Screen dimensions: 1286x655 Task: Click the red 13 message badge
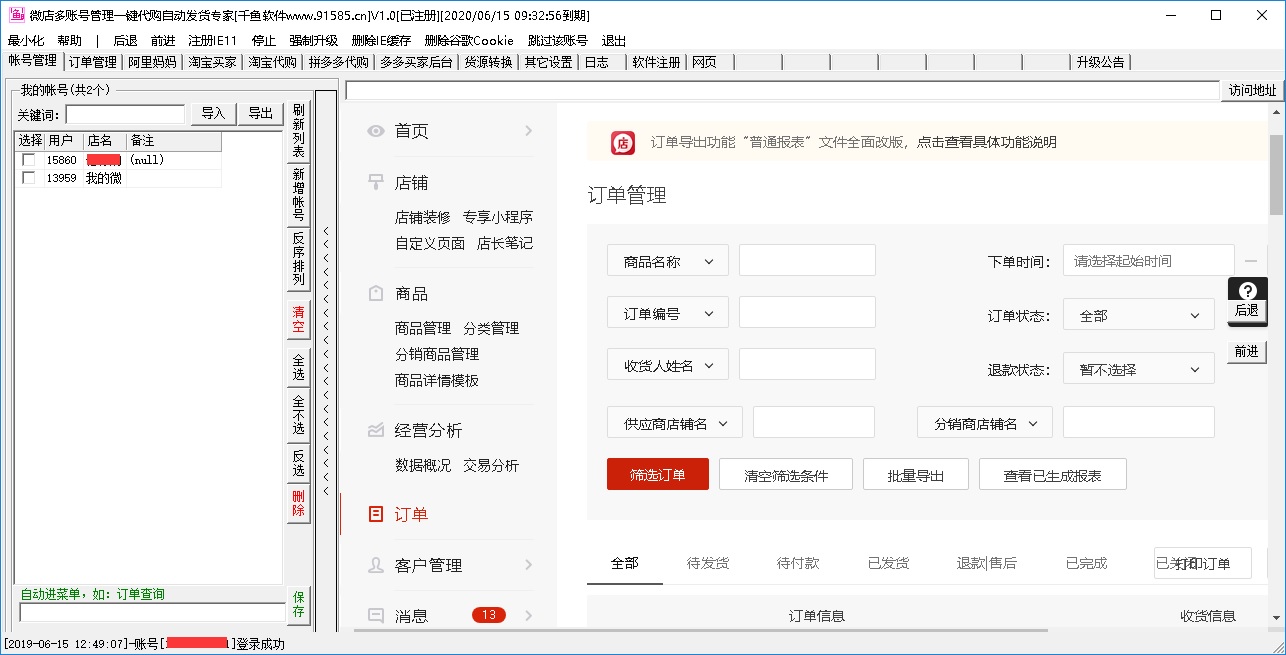point(488,615)
